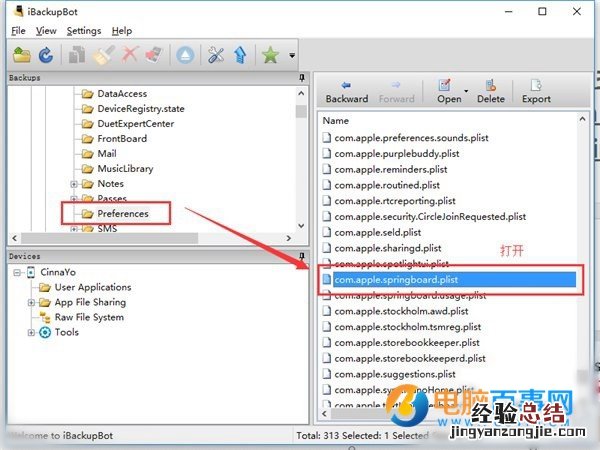The height and width of the screenshot is (450, 600).
Task: Click Backups tree scroll-down arrow
Action: tap(301, 226)
